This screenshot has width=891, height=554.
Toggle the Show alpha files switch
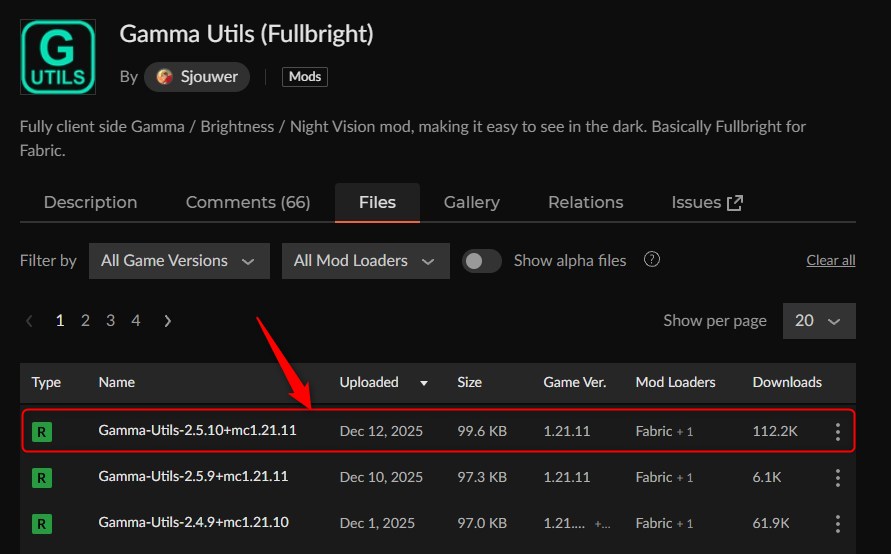tap(482, 261)
